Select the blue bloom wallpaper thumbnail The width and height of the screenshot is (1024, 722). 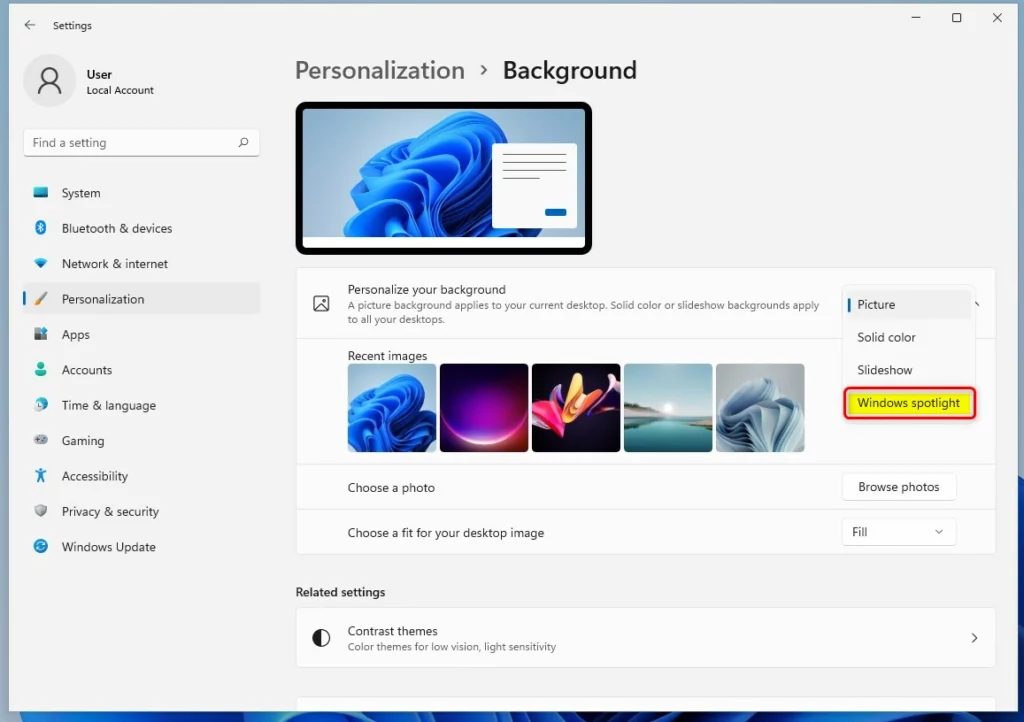(x=392, y=408)
